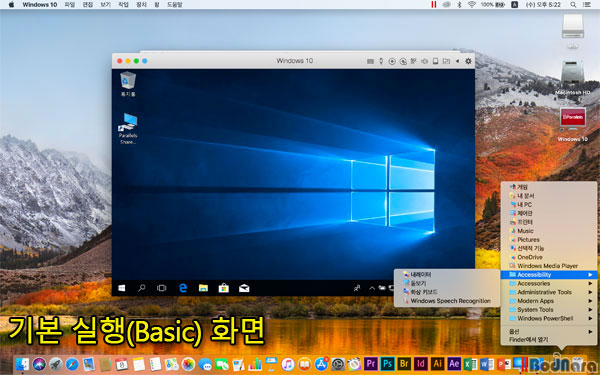The width and height of the screenshot is (600, 375).
Task: Open Spotlight search in menu bar
Action: coord(573,5)
